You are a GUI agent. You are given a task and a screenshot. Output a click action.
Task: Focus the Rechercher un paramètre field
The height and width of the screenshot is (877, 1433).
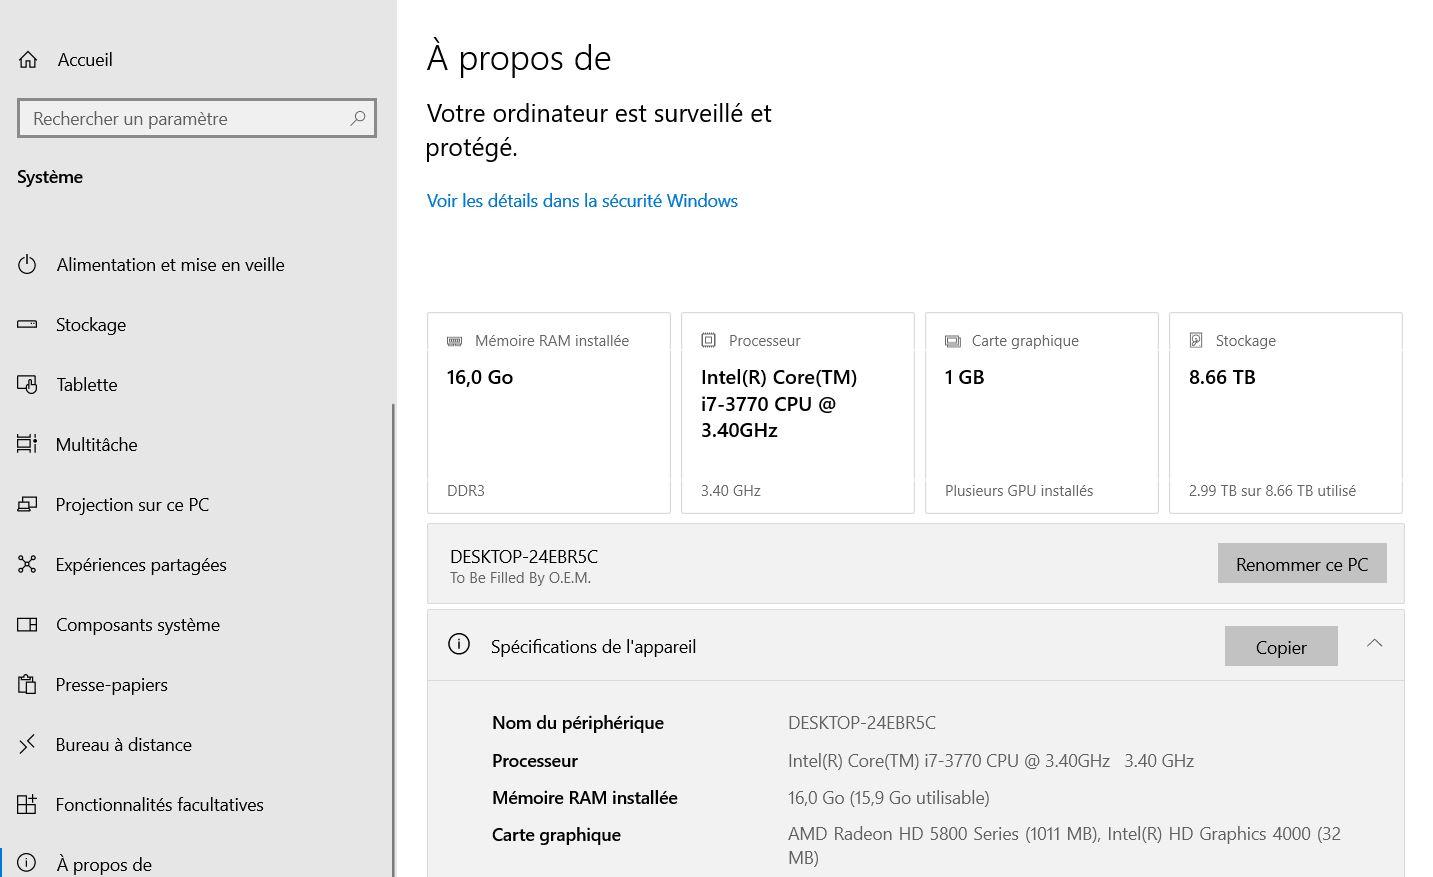coord(185,118)
